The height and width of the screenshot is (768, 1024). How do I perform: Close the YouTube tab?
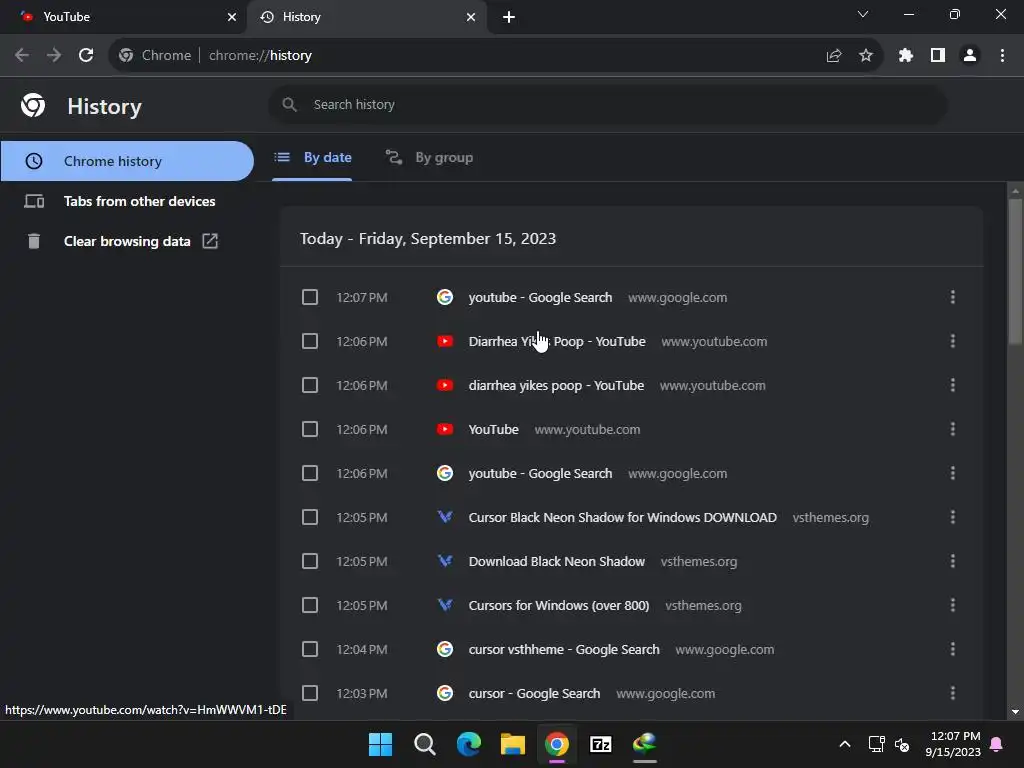click(x=232, y=17)
